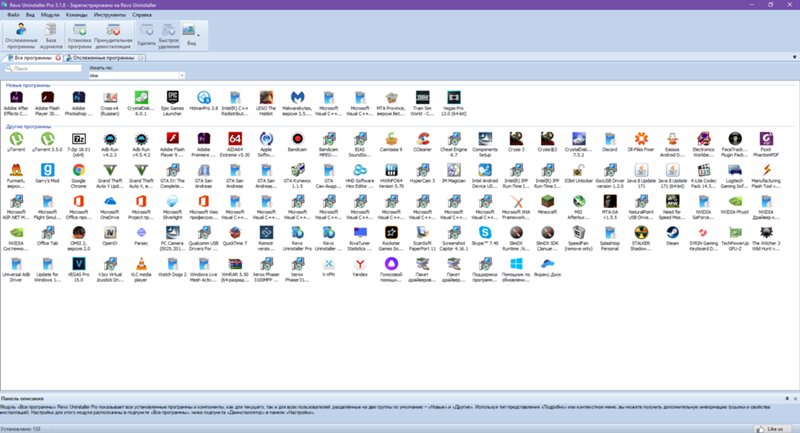800x433 pixels.
Task: Open the Команды menu
Action: 77,15
